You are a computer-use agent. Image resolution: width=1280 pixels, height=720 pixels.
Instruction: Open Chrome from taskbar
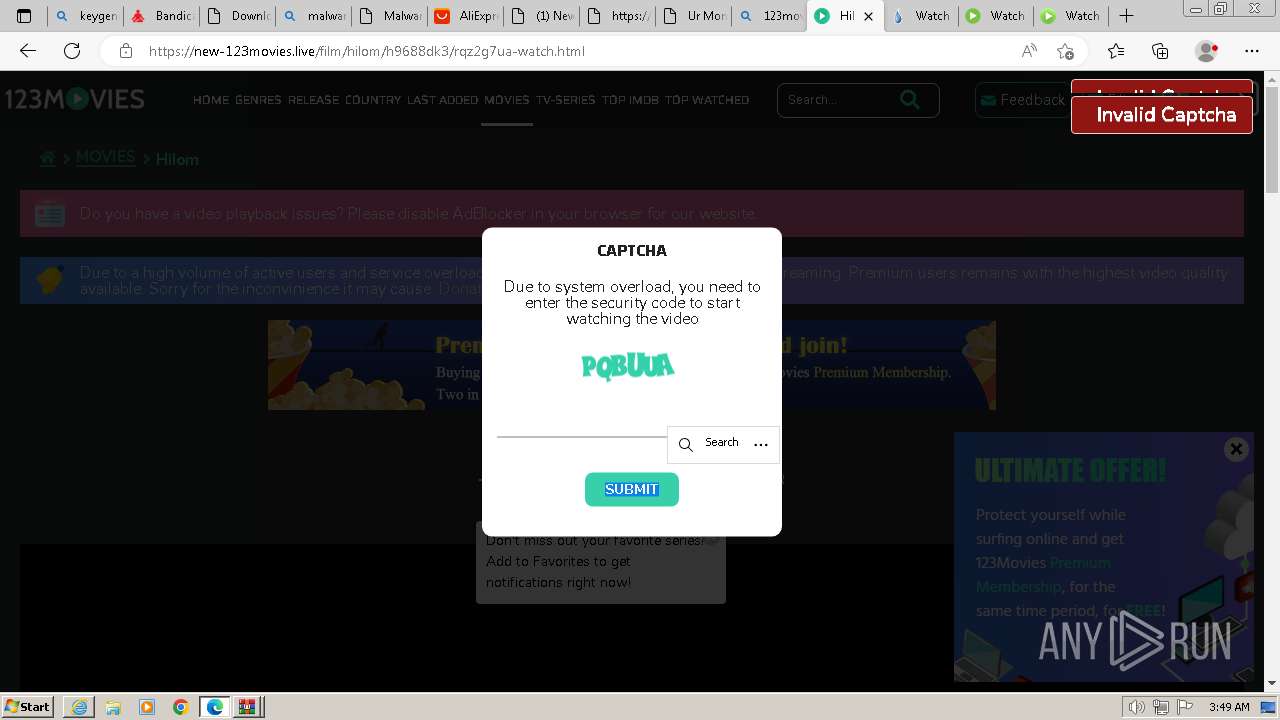pos(181,707)
